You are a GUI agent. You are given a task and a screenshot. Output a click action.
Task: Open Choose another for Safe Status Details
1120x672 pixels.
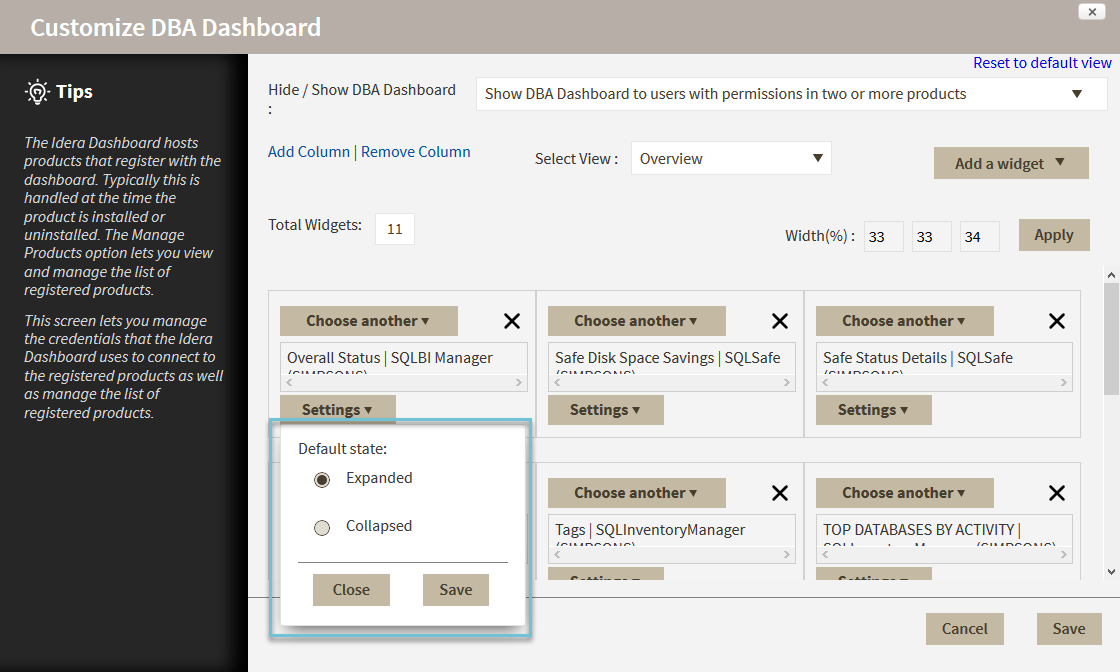[904, 321]
